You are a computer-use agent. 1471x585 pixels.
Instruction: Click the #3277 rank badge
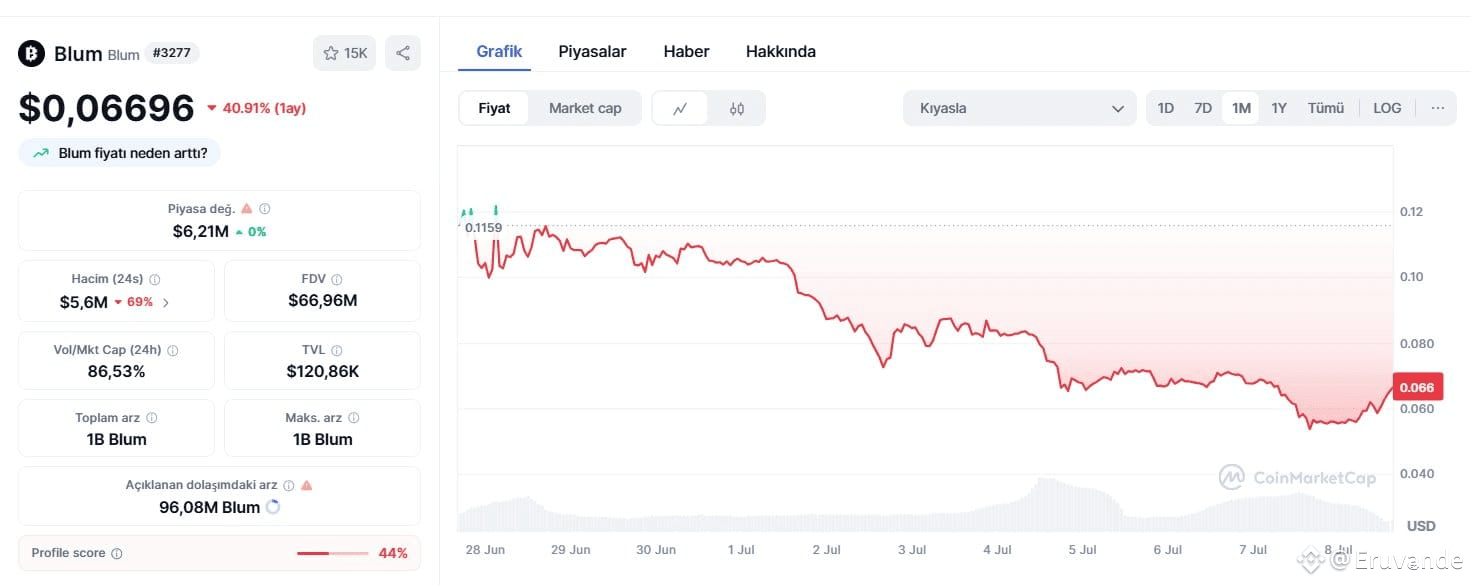pyautogui.click(x=172, y=53)
